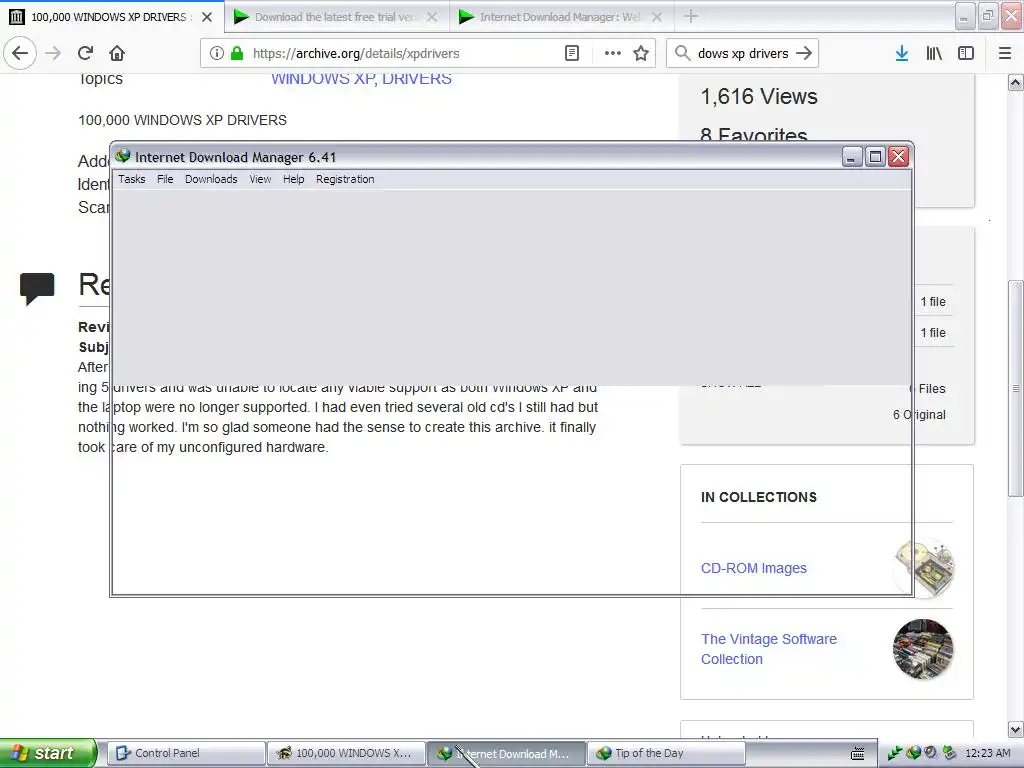
Task: Click the search magnifier icon
Action: point(682,53)
